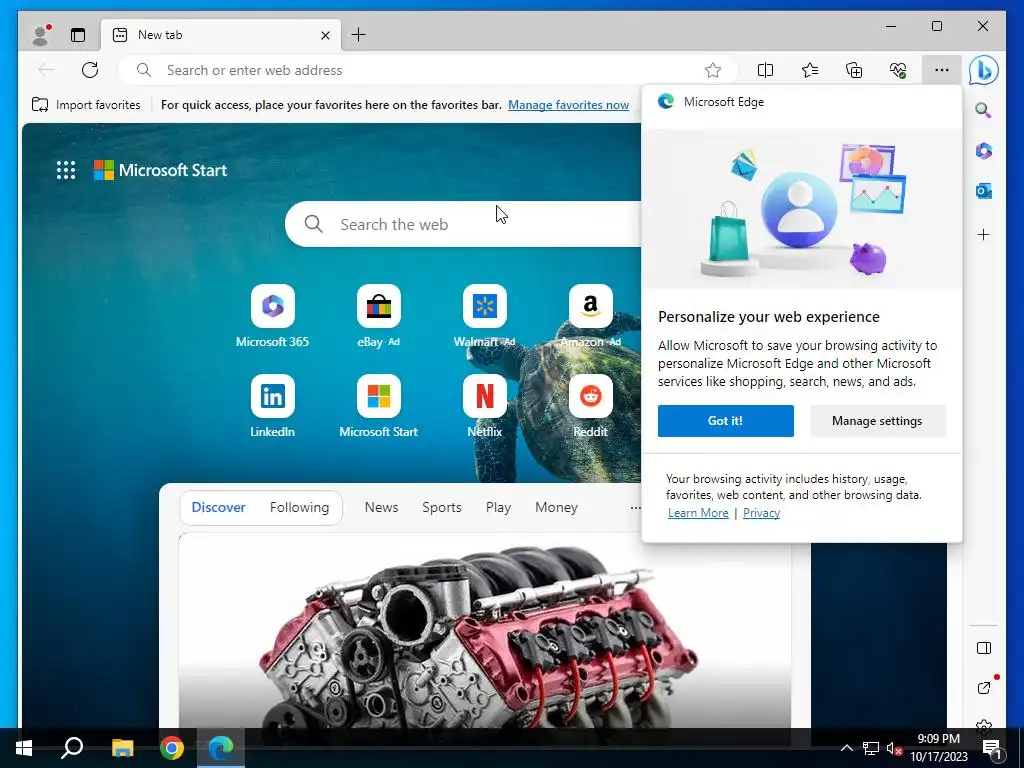Refresh the page
1024x768 pixels.
pos(90,70)
